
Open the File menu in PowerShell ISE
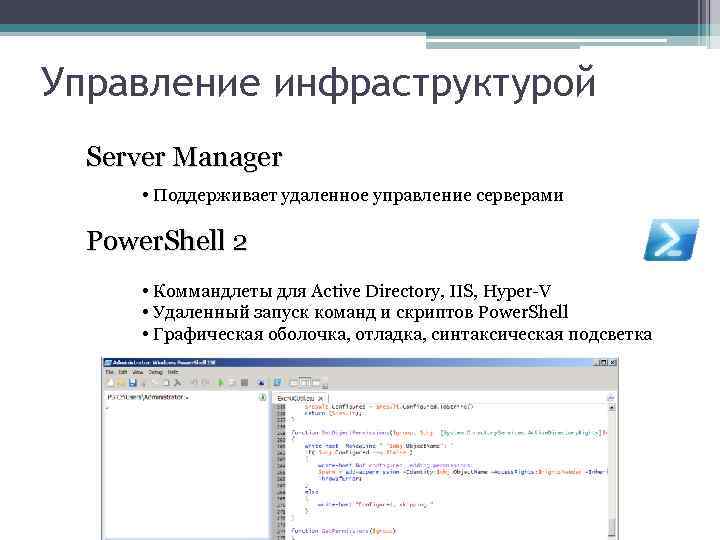click(109, 372)
